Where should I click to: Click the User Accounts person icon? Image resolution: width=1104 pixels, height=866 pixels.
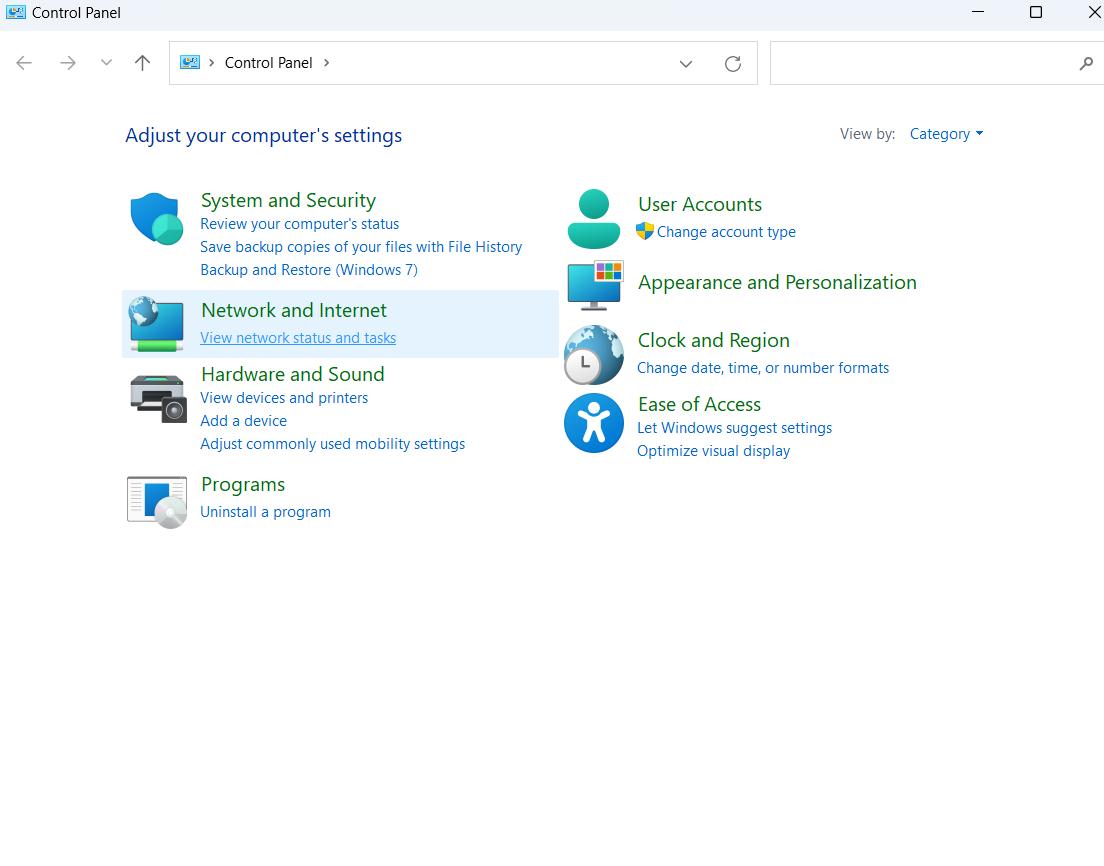tap(593, 219)
